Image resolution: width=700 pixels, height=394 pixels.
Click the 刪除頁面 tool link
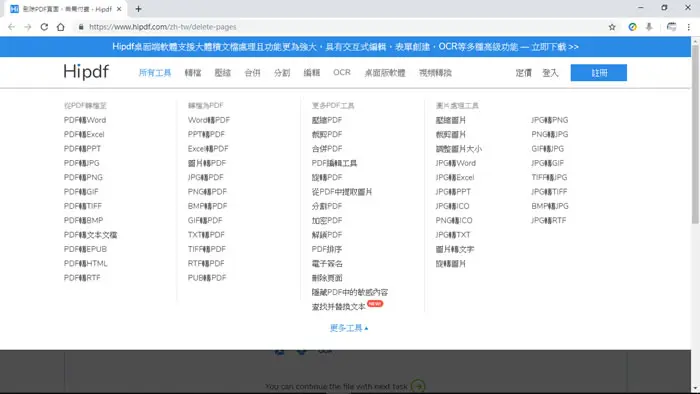327,278
